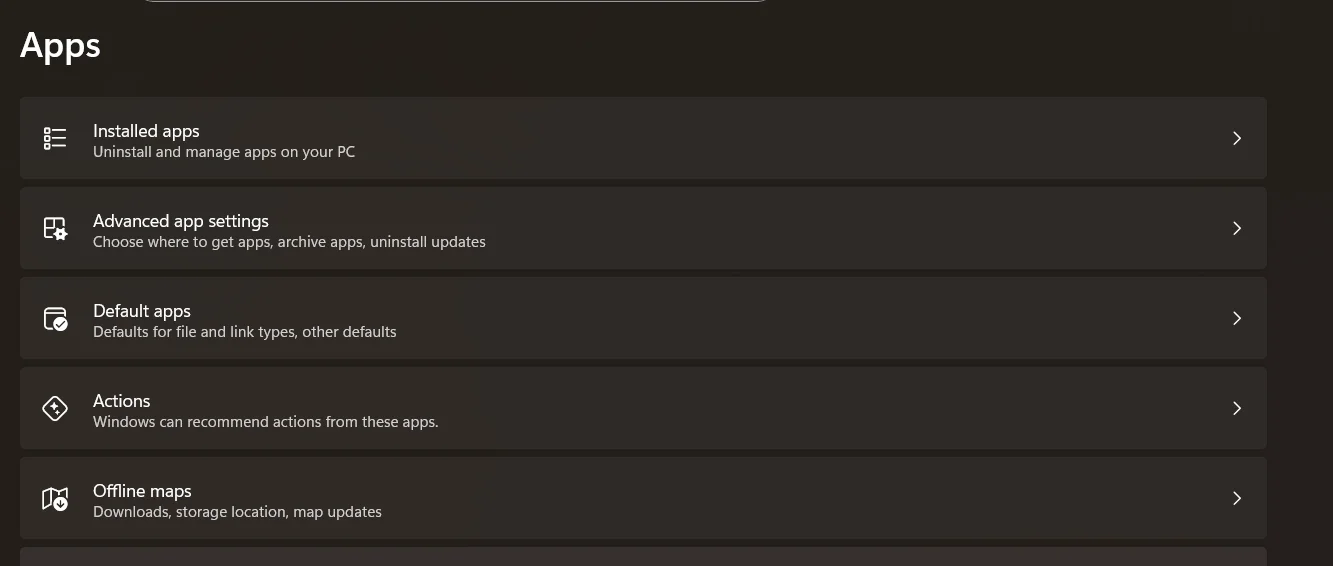Click "Defaults for file and link types" description
Screen dimensions: 1333x566
point(195,332)
